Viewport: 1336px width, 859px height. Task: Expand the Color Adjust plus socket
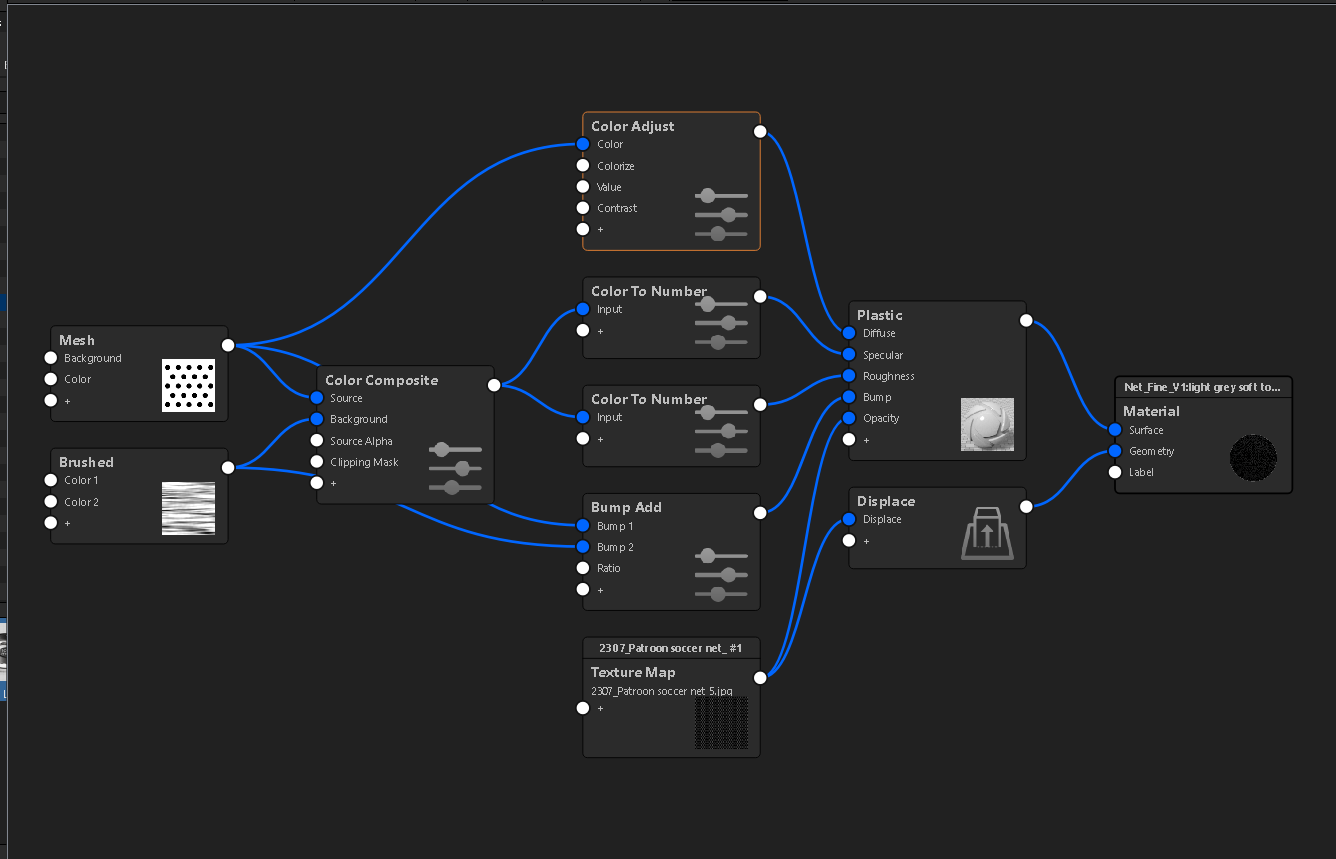pos(583,229)
